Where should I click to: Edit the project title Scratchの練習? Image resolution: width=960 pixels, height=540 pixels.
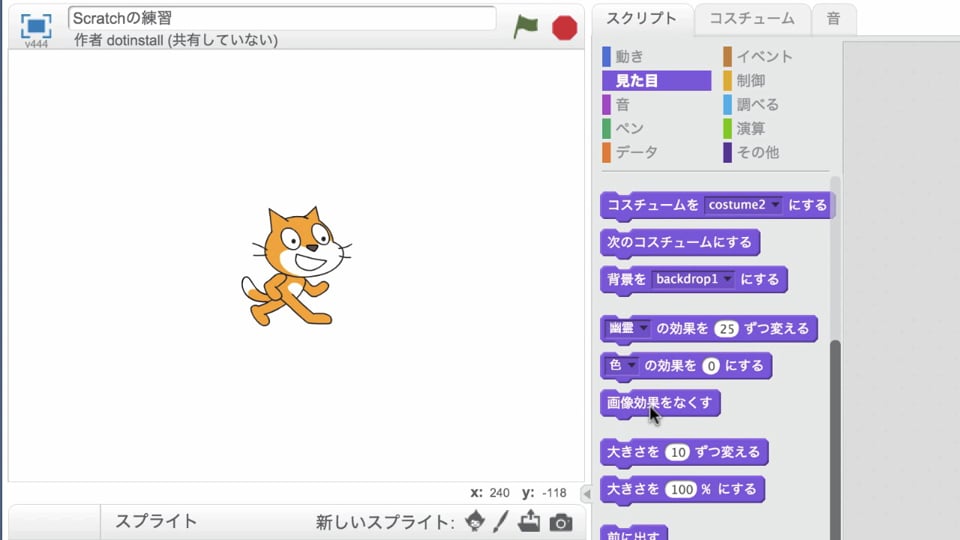tap(282, 18)
